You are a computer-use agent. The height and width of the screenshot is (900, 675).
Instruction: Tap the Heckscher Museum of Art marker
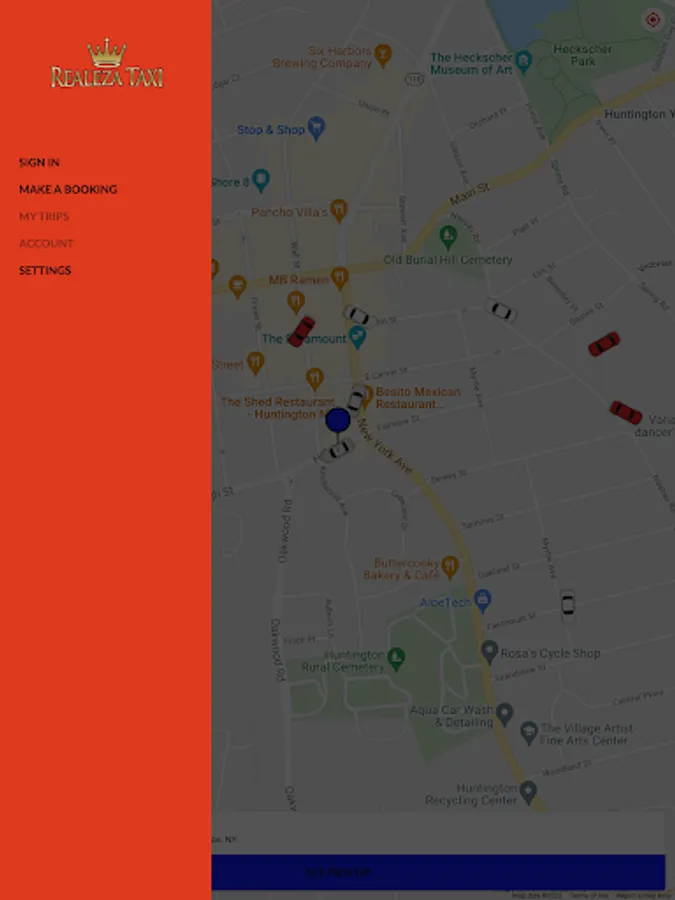[x=523, y=61]
